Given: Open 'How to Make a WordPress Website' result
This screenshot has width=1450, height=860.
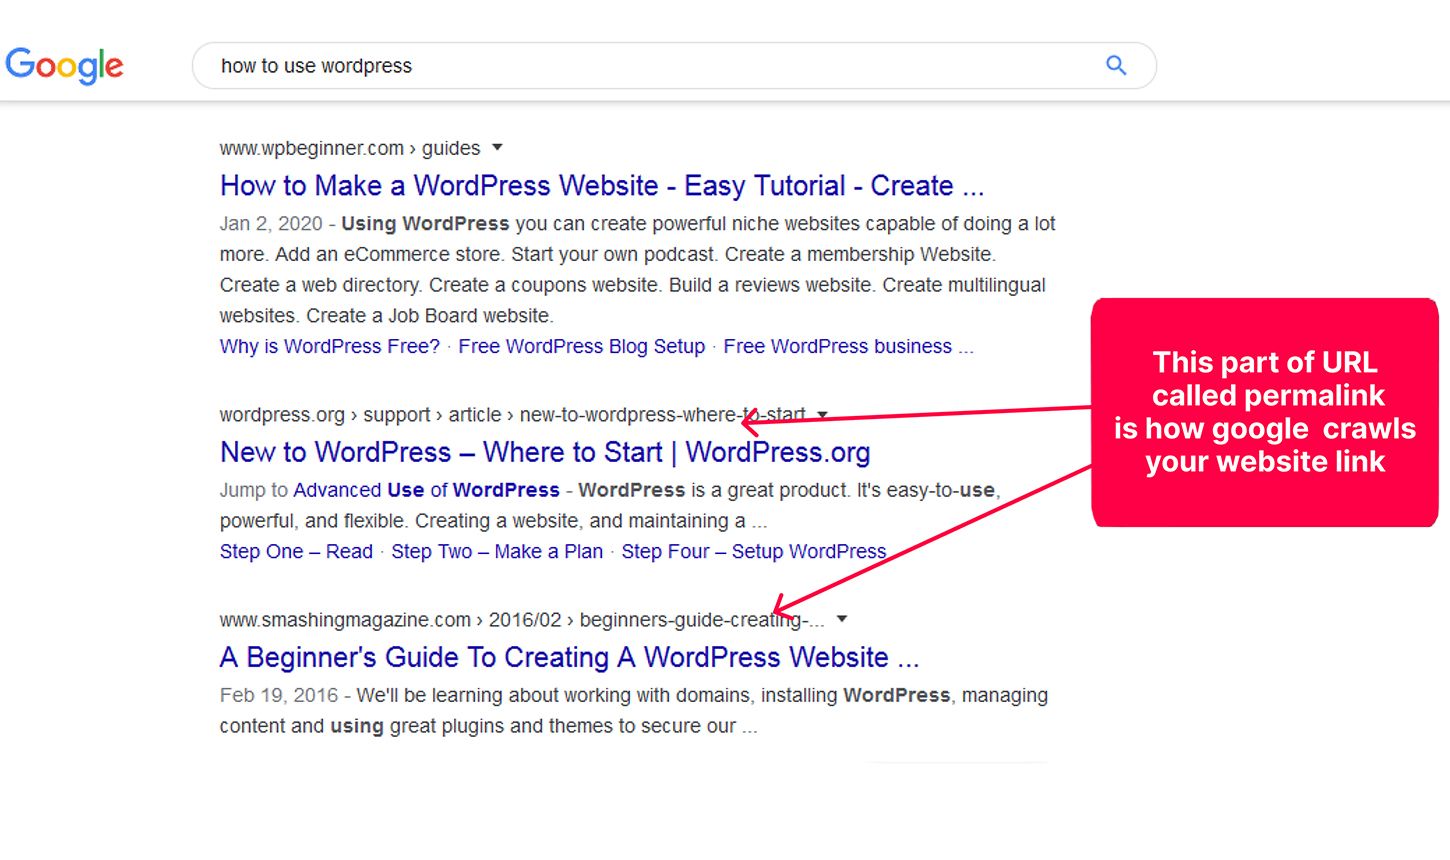Looking at the screenshot, I should (601, 186).
